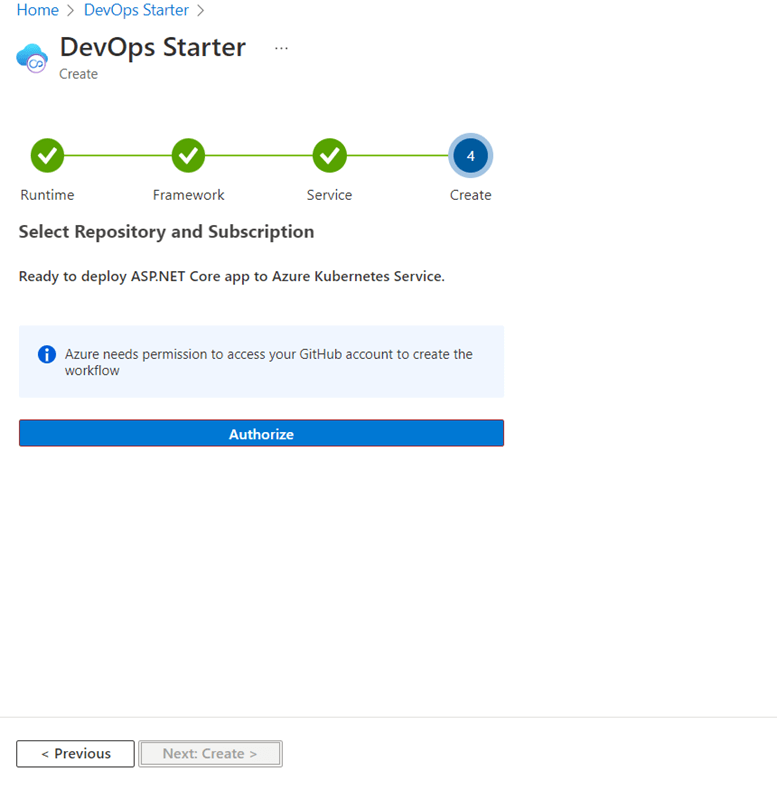Open the more options ellipsis menu
This screenshot has width=777, height=790.
[x=281, y=48]
